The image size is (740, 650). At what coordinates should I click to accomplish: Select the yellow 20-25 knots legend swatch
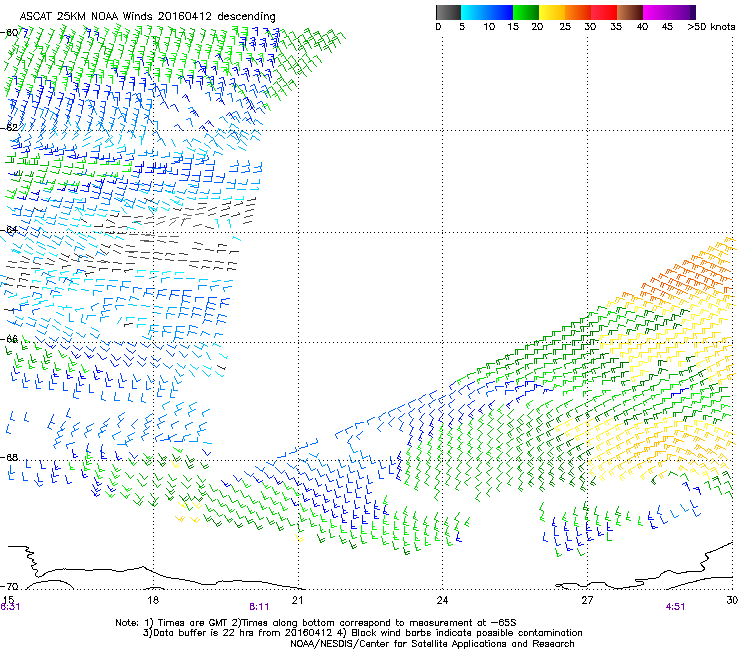(x=552, y=12)
